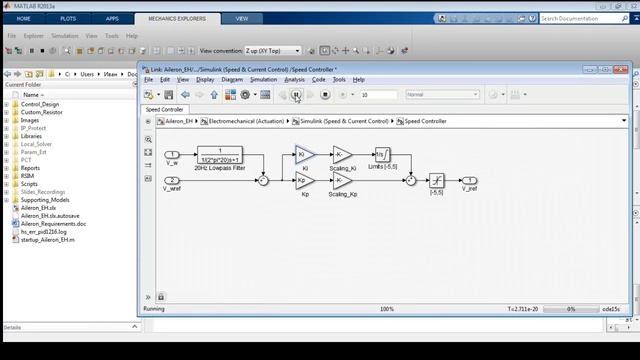Select Aileron_Requirements.doc file
Viewport: 640px width, 360px height.
[53, 224]
